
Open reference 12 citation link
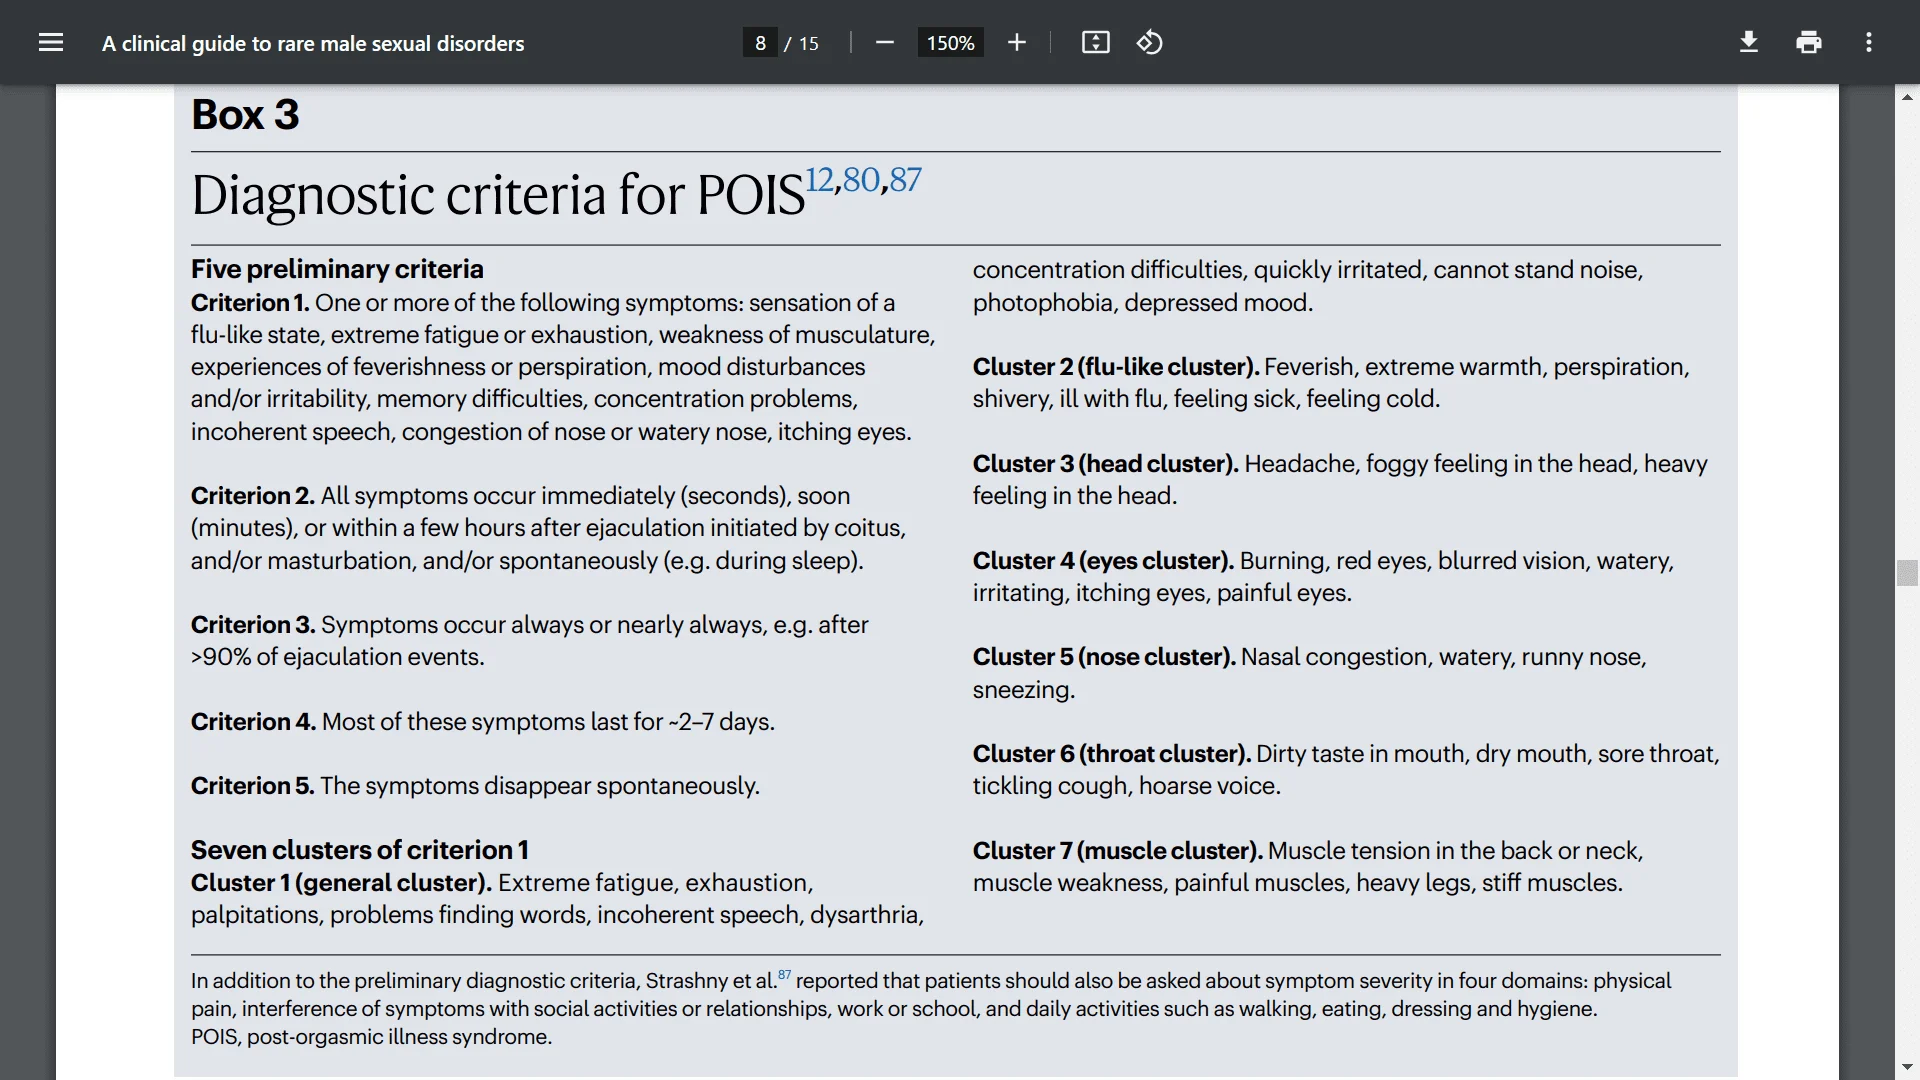(x=819, y=180)
